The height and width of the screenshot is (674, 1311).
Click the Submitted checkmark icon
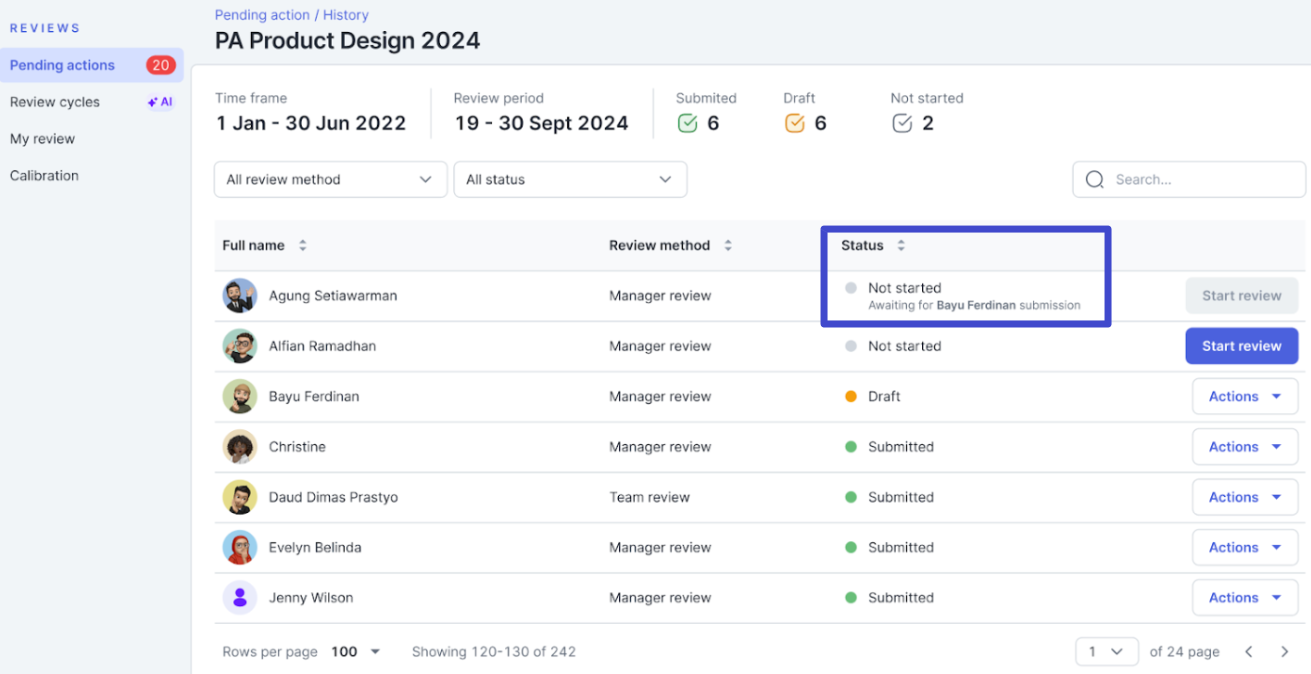687,124
